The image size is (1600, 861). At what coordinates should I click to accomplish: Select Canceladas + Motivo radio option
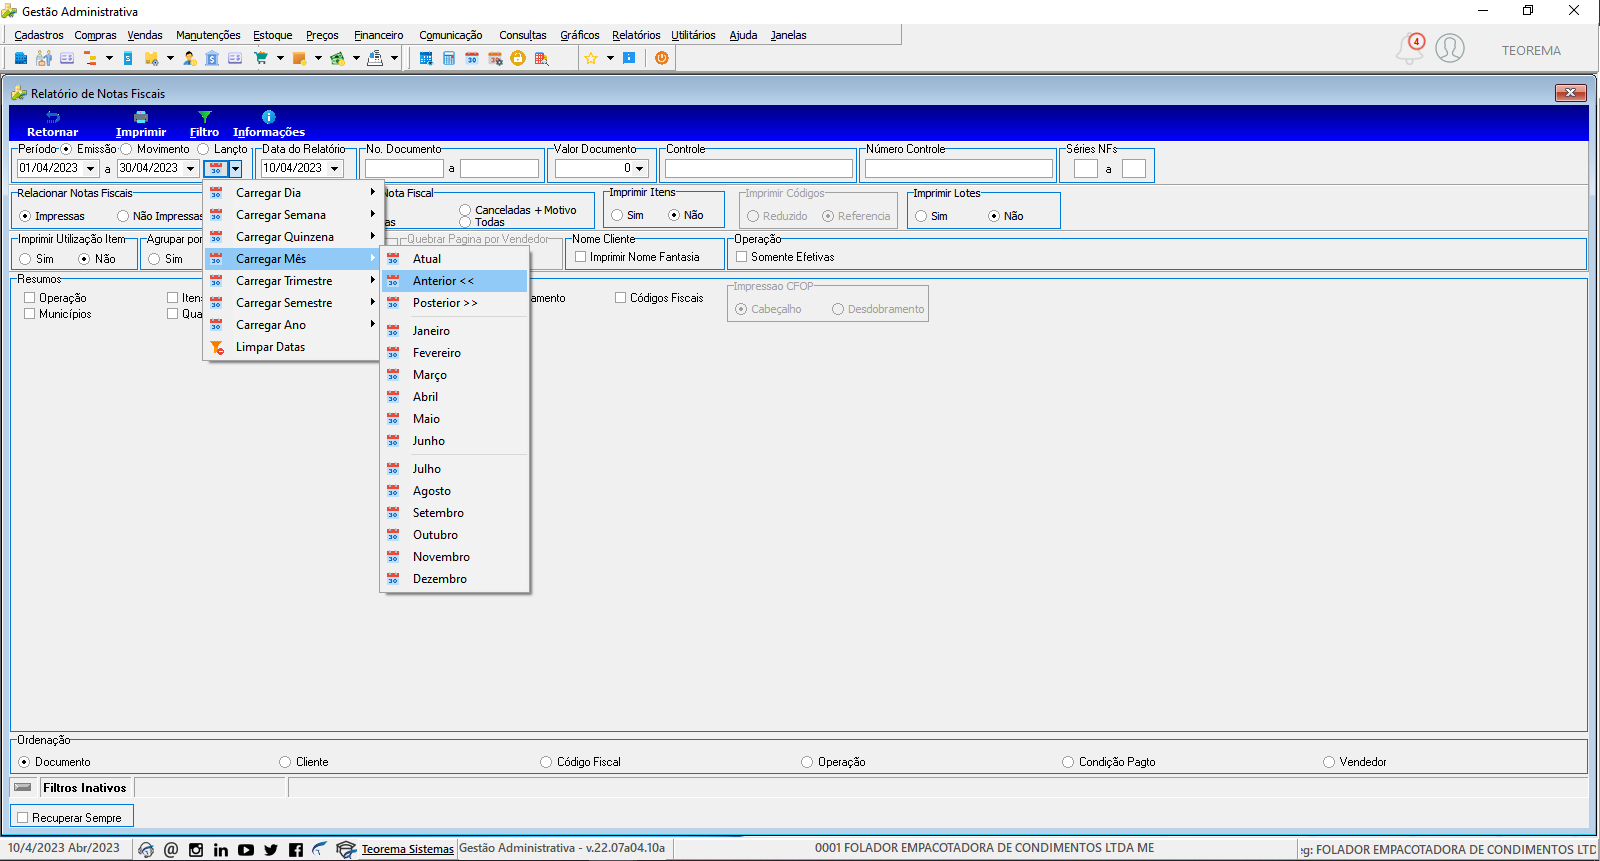point(465,210)
